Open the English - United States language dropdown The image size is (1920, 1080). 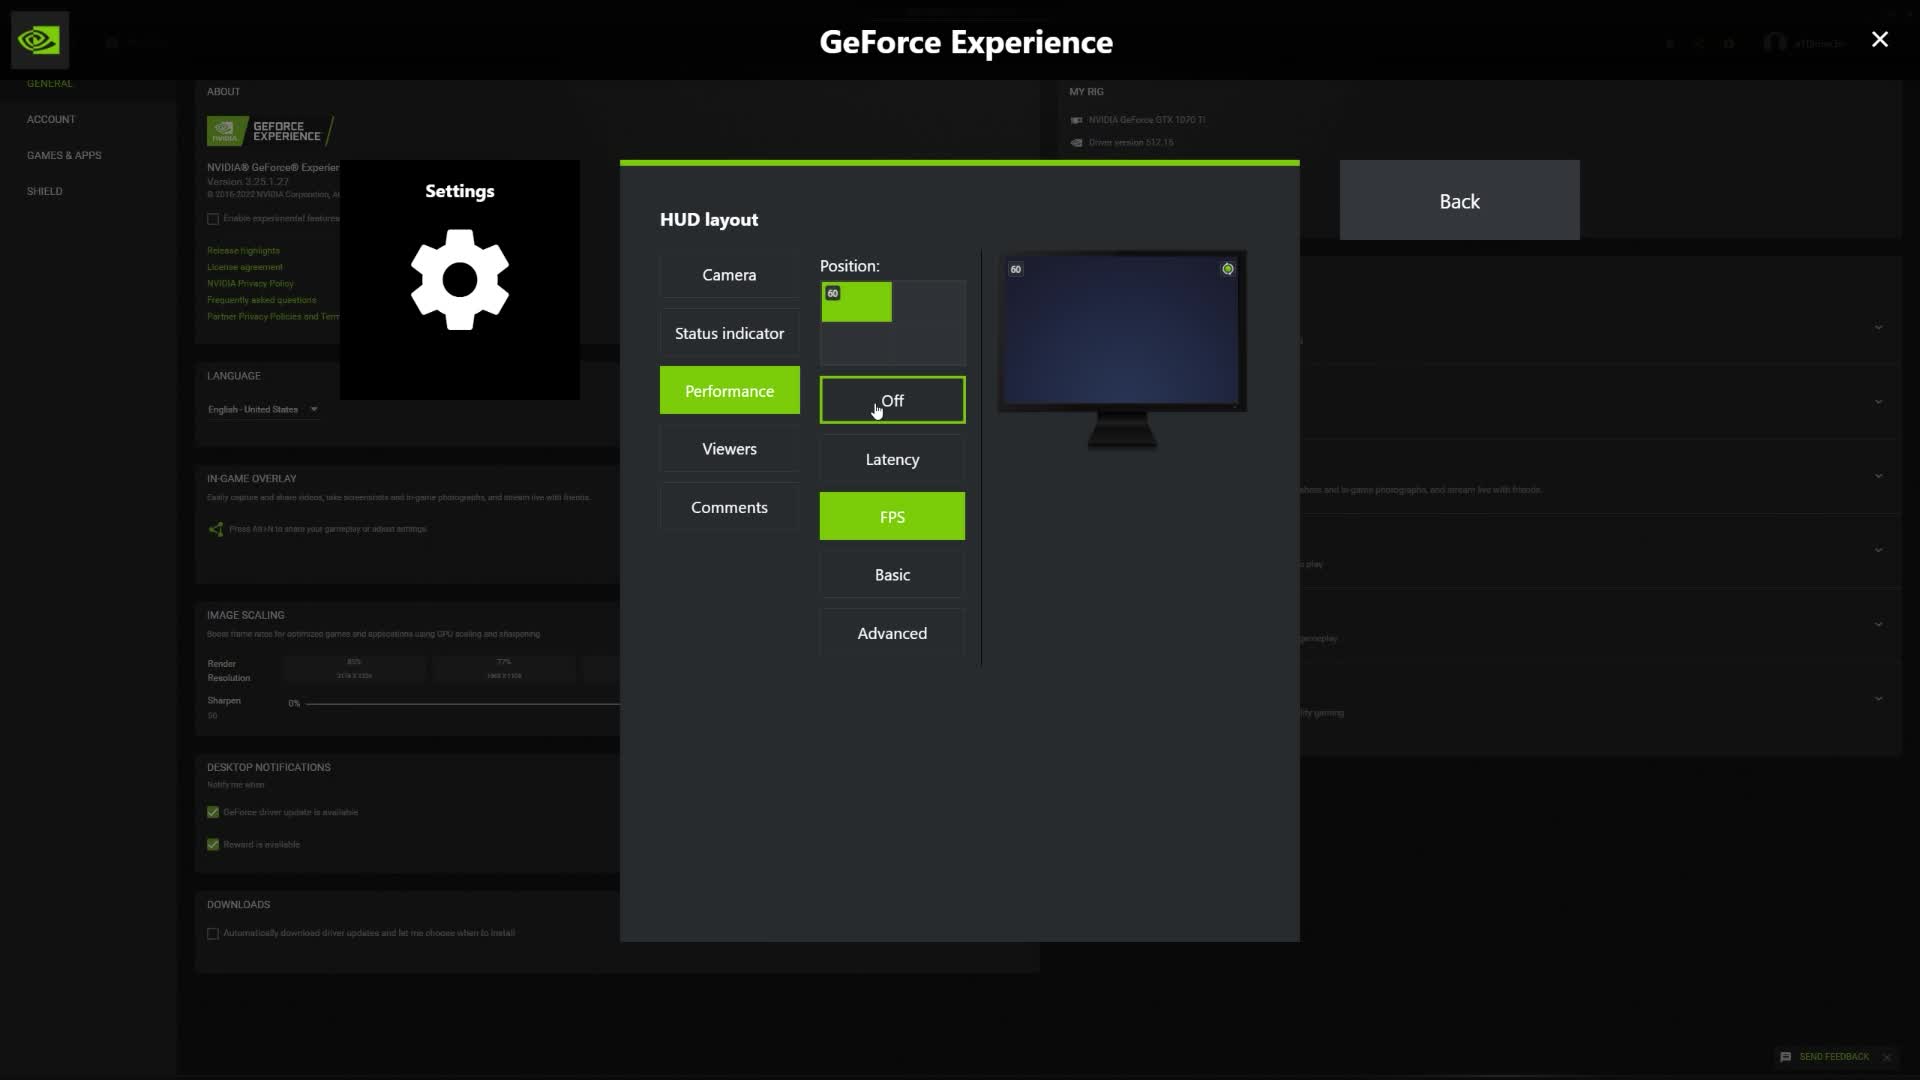click(x=262, y=409)
